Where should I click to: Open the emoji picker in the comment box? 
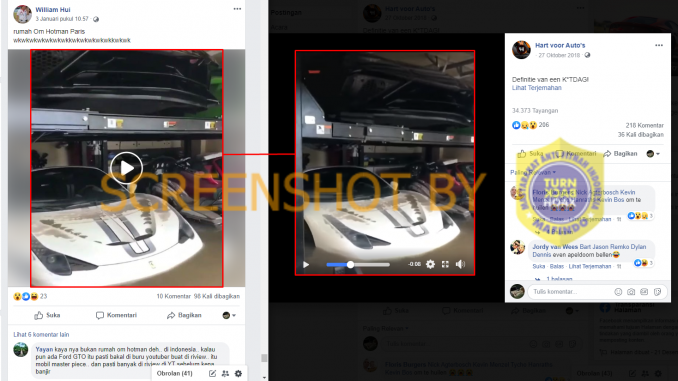[x=618, y=292]
